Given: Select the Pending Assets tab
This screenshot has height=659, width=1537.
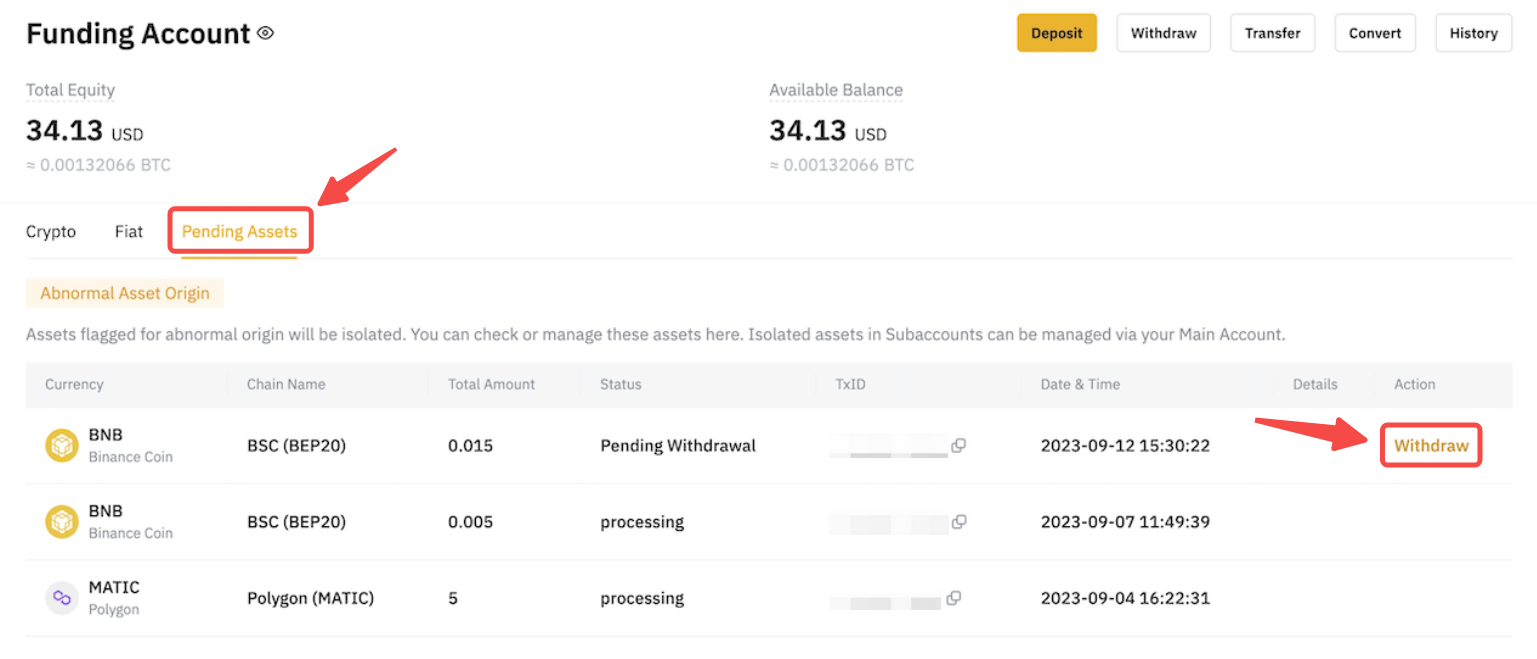Looking at the screenshot, I should pos(239,231).
